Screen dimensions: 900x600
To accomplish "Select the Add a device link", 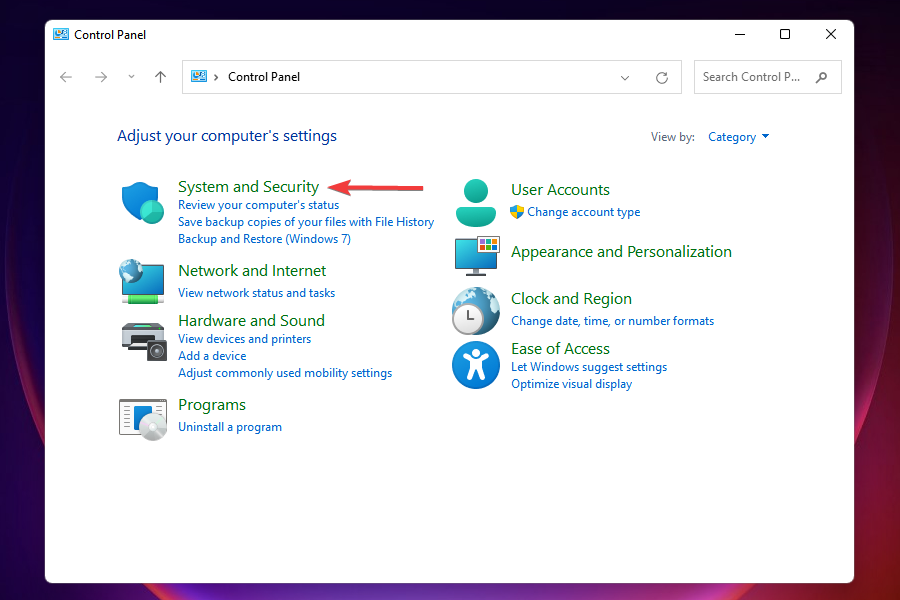I will (212, 356).
